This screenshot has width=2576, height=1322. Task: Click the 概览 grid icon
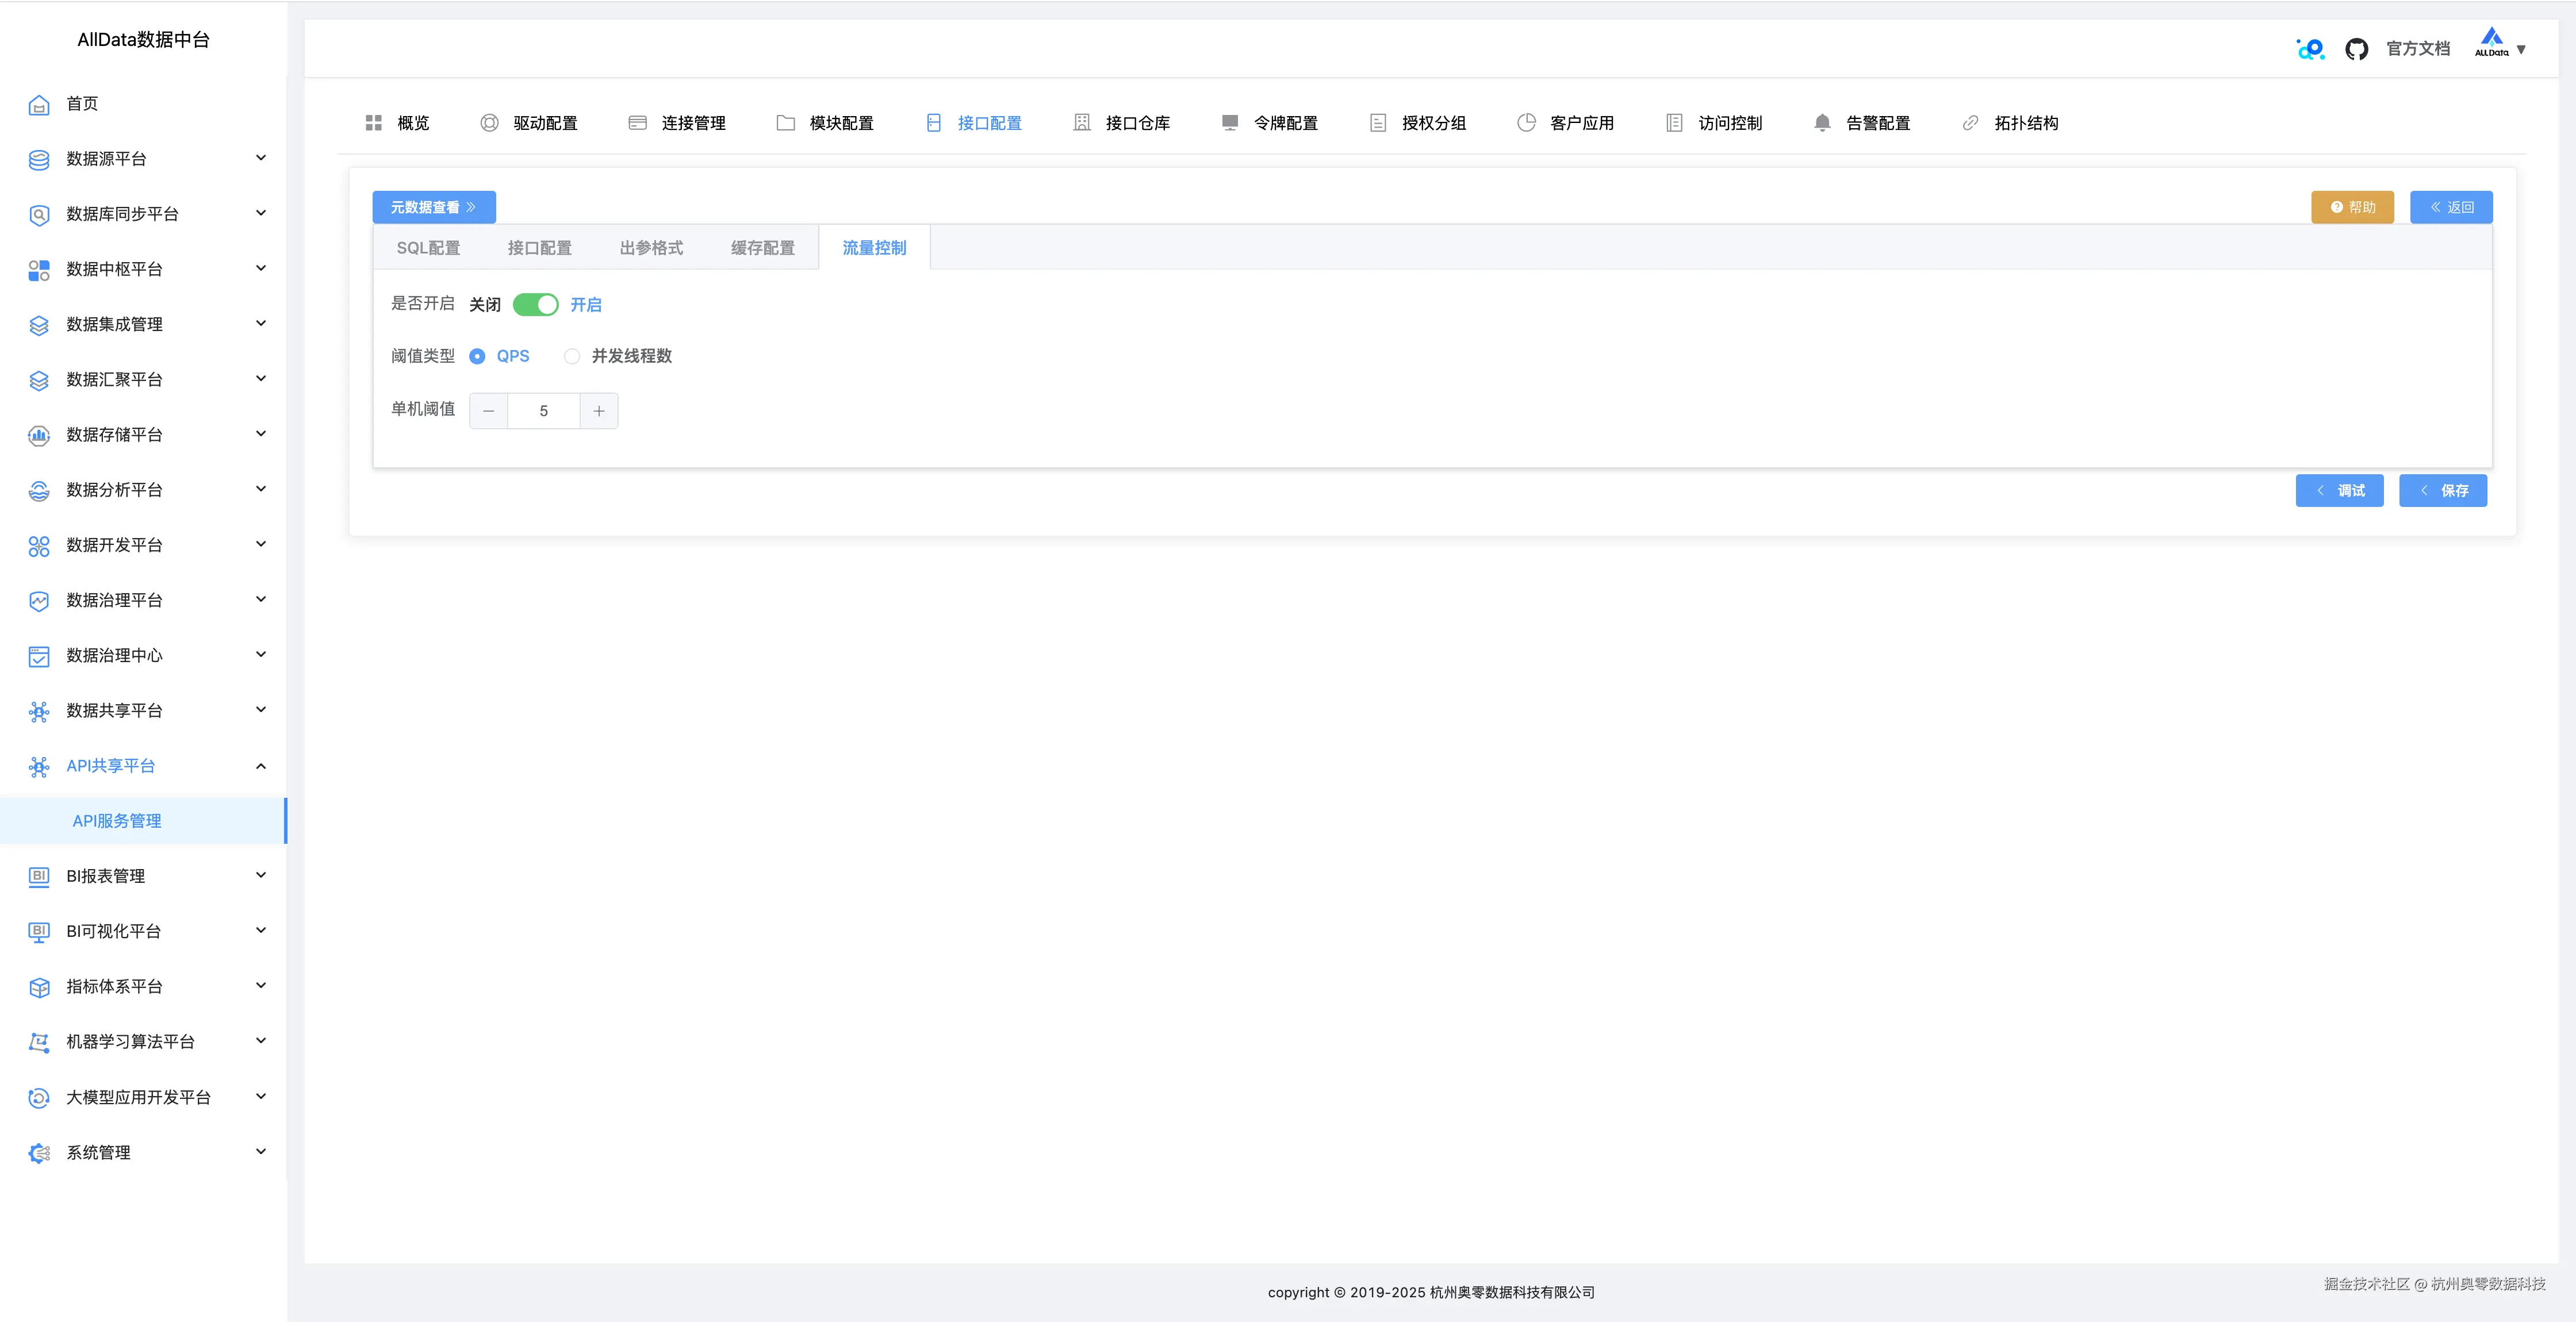point(374,123)
